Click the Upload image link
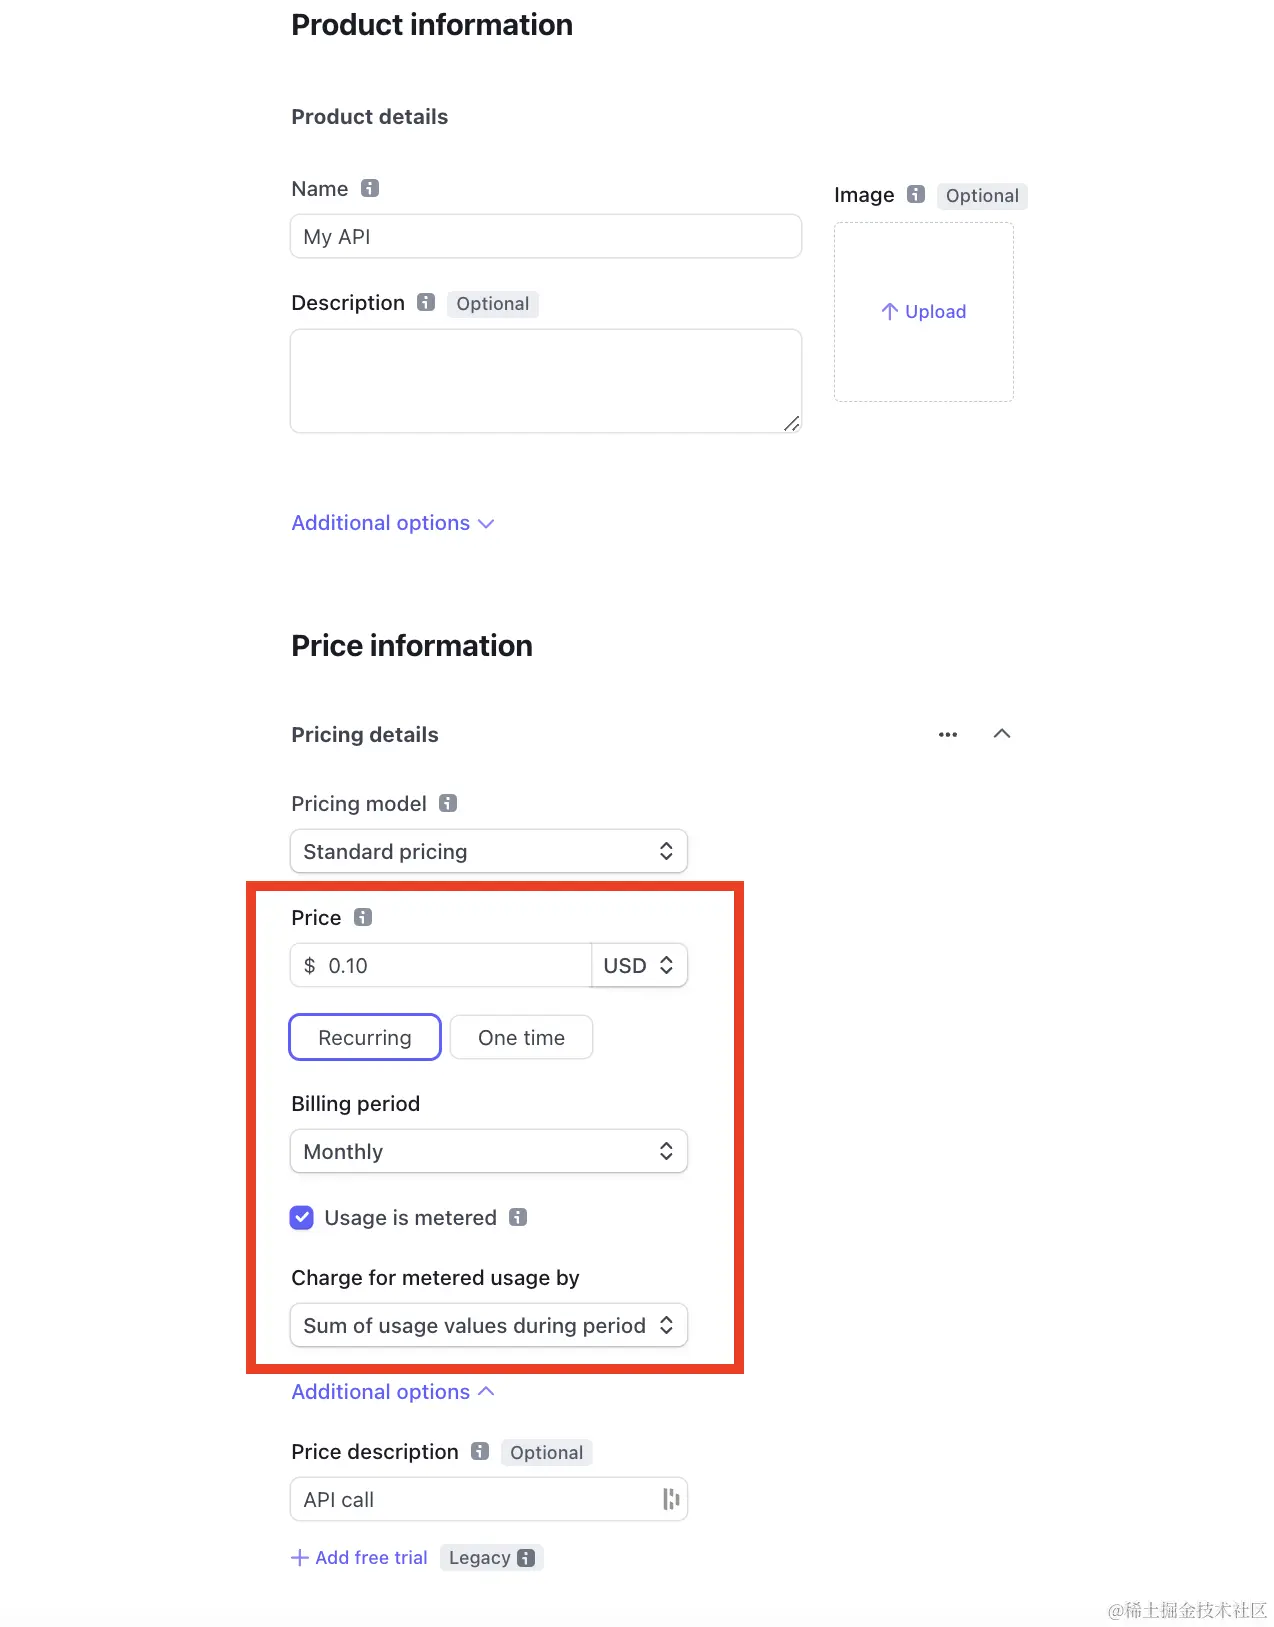Viewport: 1274px width, 1627px height. [x=924, y=312]
